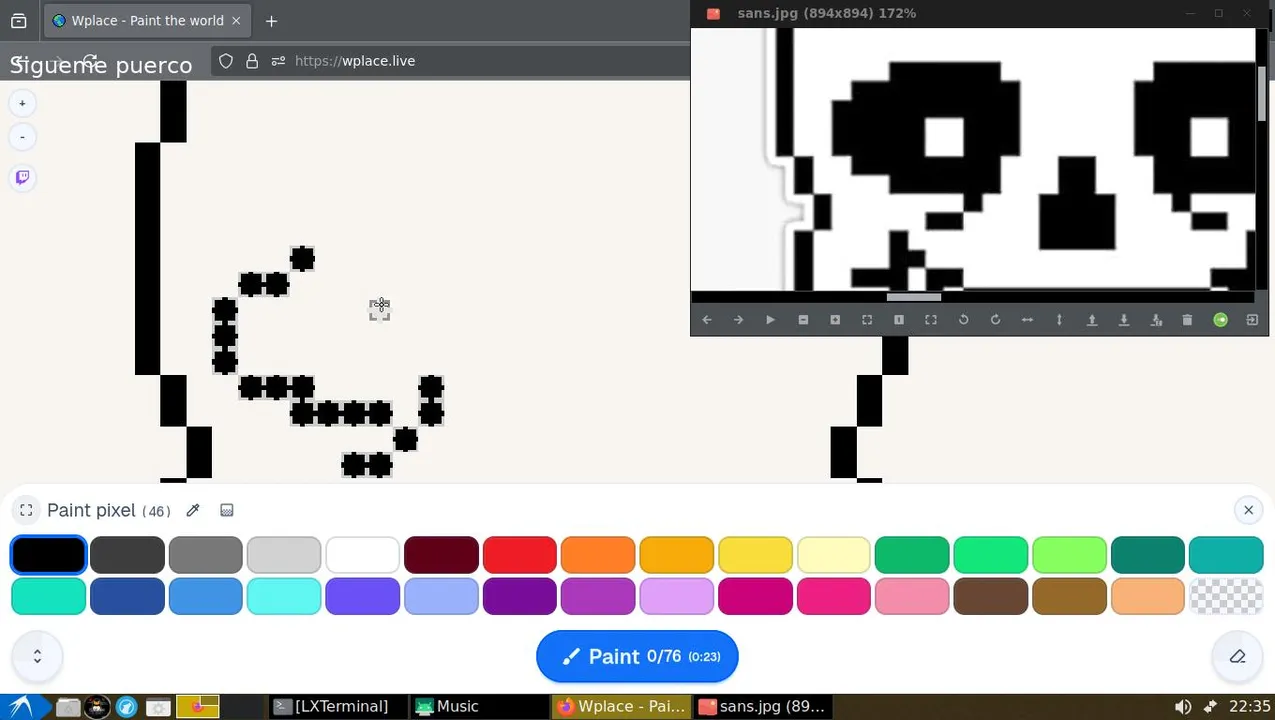Viewport: 1275px width, 720px height.
Task: Click the vertical scrollbar in image viewer
Action: click(1262, 92)
